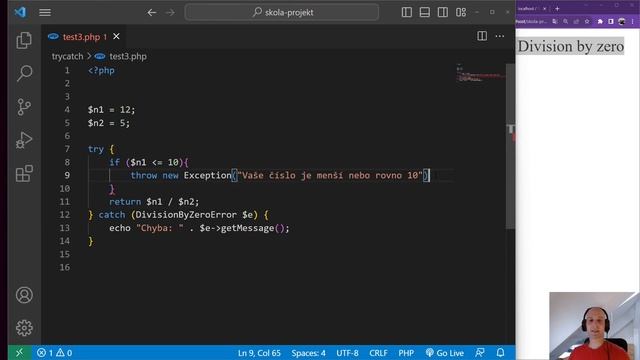Click the translate page icon in browser
This screenshot has width=640, height=360.
[x=555, y=21]
